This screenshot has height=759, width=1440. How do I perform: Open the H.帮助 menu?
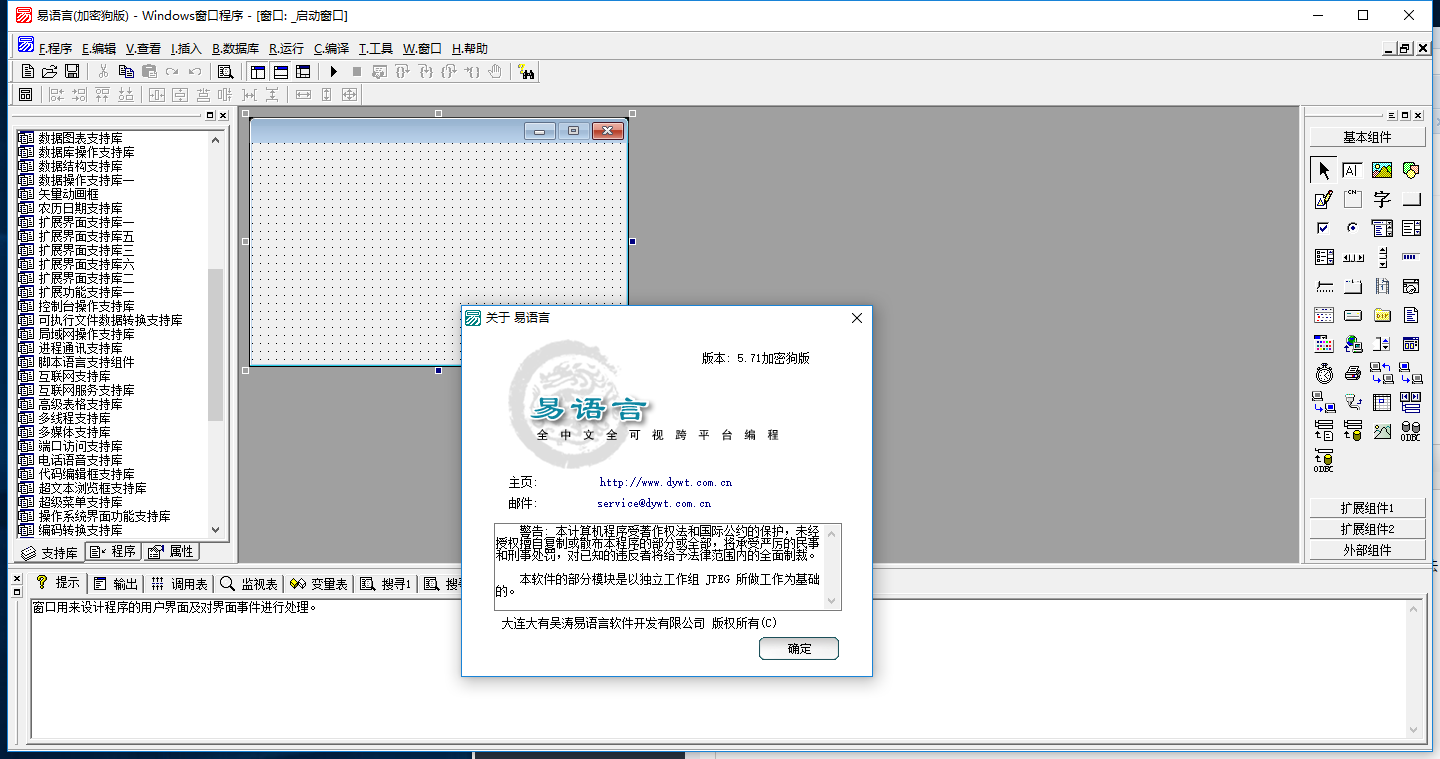(x=470, y=48)
